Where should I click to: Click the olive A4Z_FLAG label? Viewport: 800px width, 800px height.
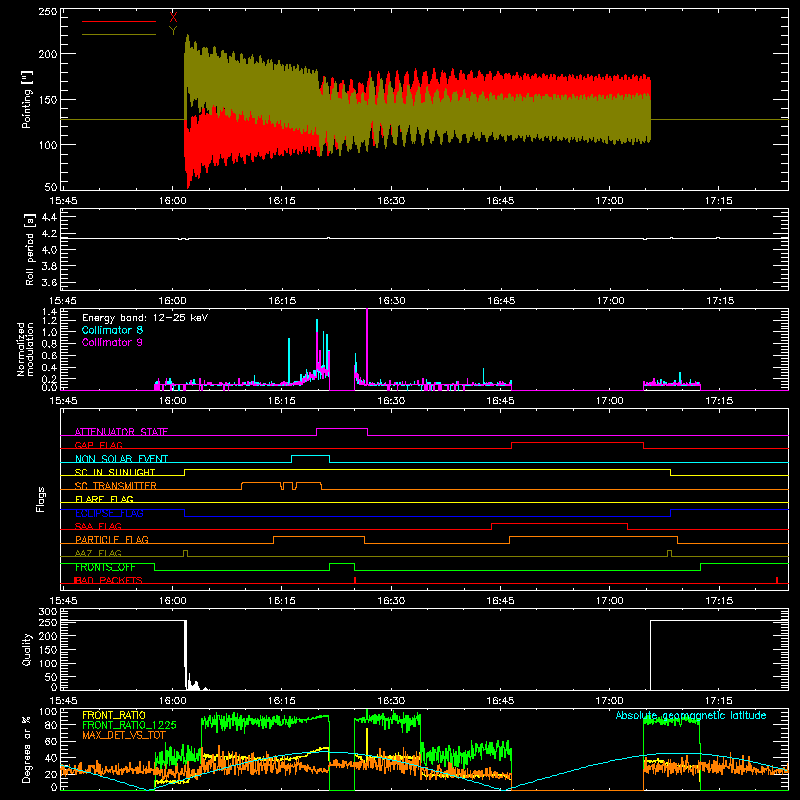[98, 553]
